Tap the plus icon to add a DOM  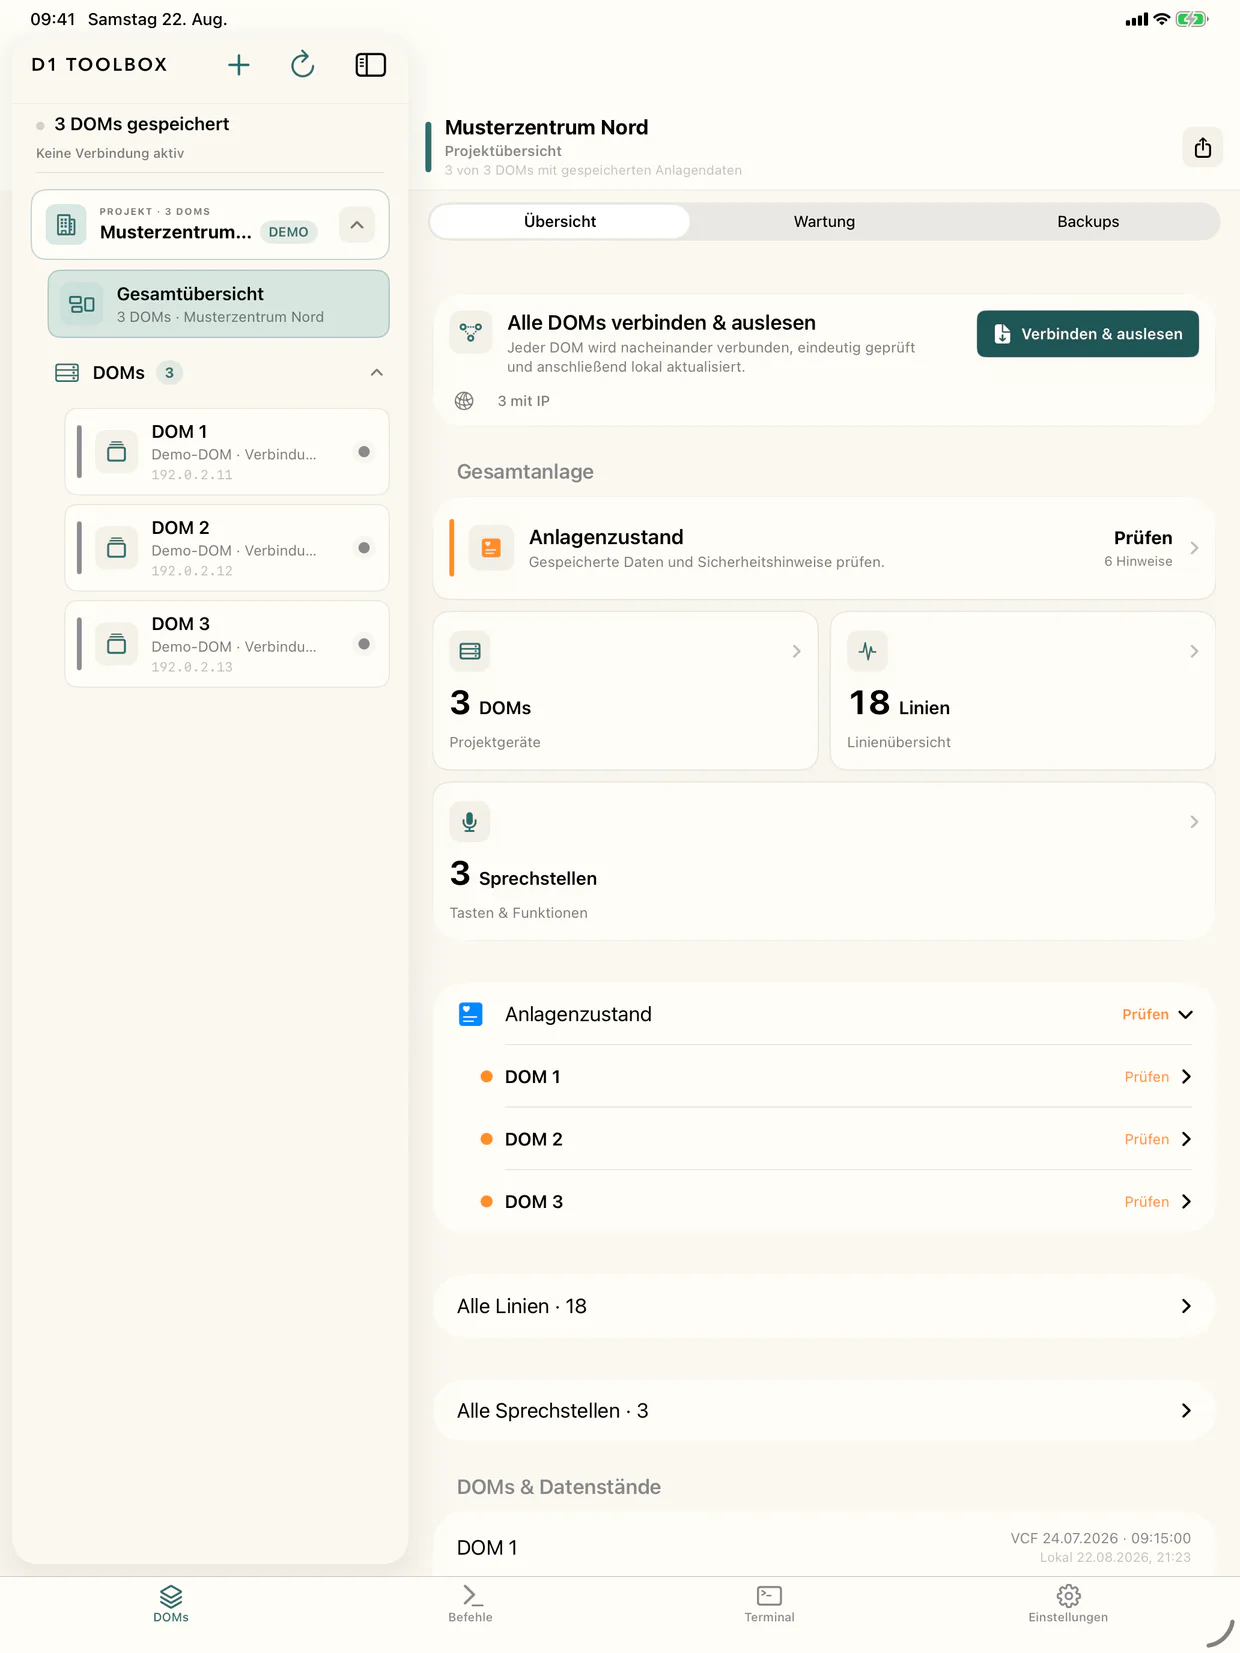coord(238,65)
